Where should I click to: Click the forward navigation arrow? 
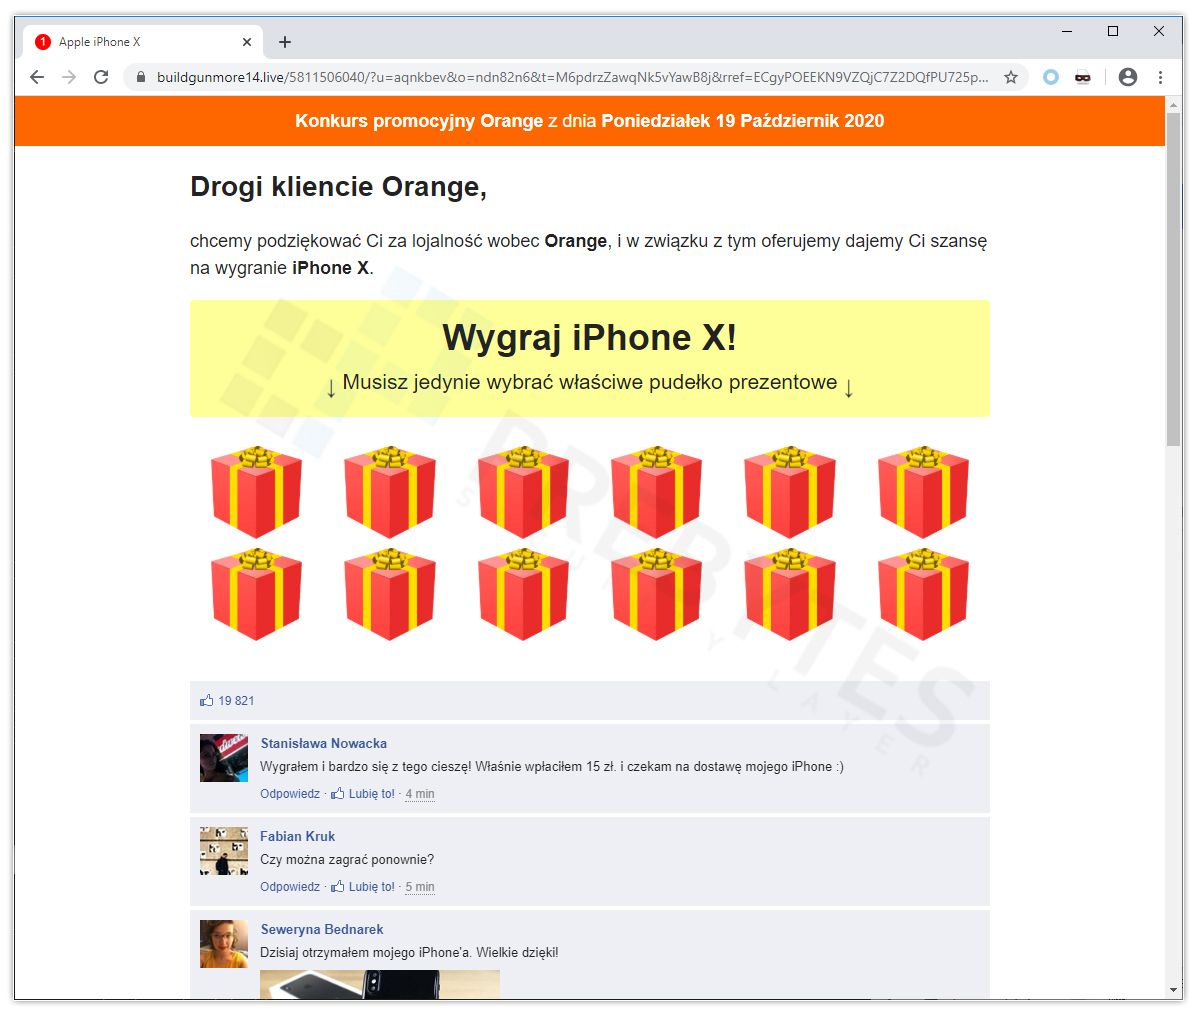69,77
